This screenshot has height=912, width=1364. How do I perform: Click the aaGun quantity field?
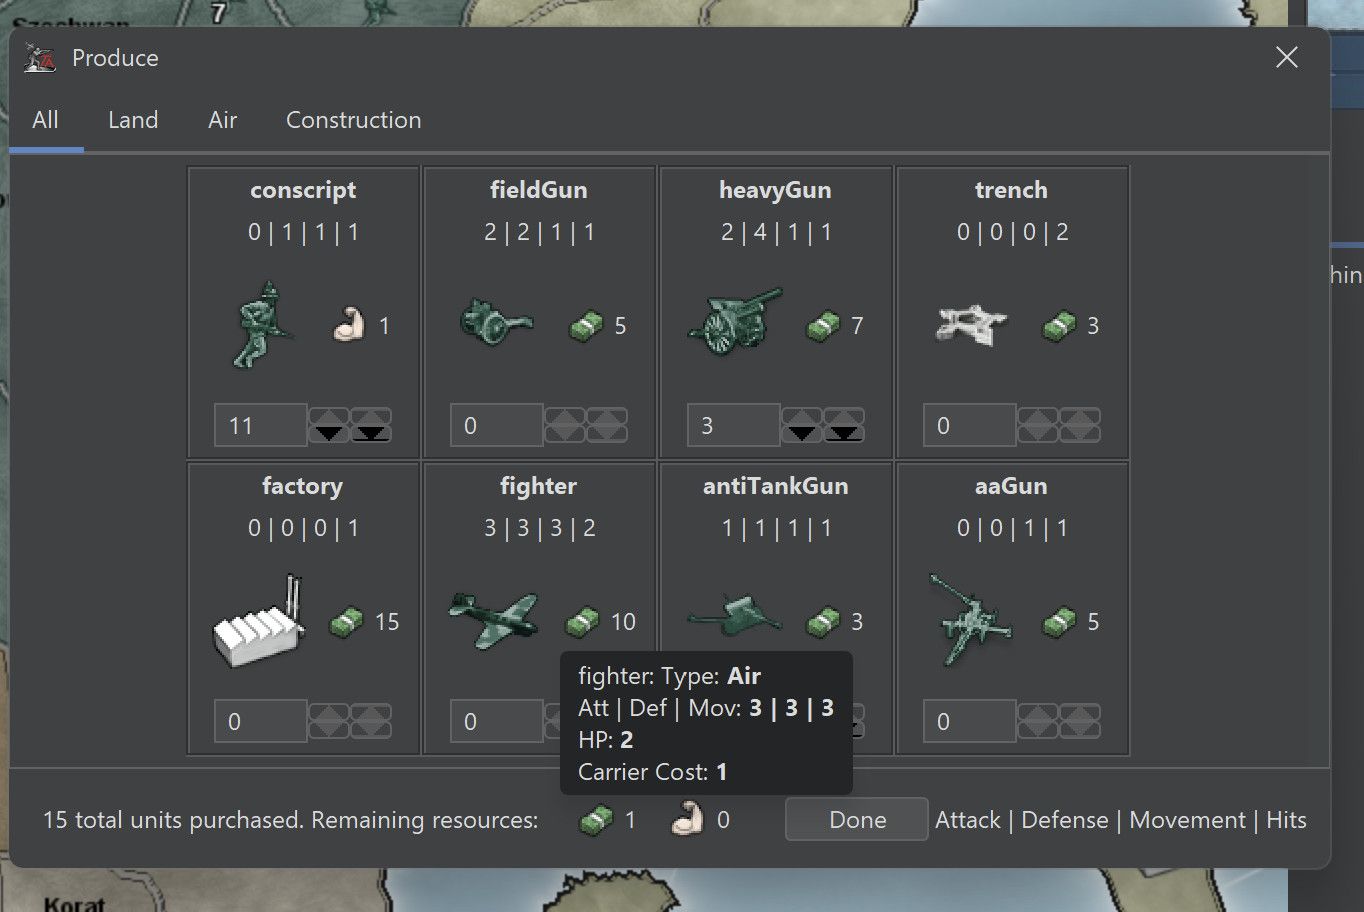click(969, 721)
